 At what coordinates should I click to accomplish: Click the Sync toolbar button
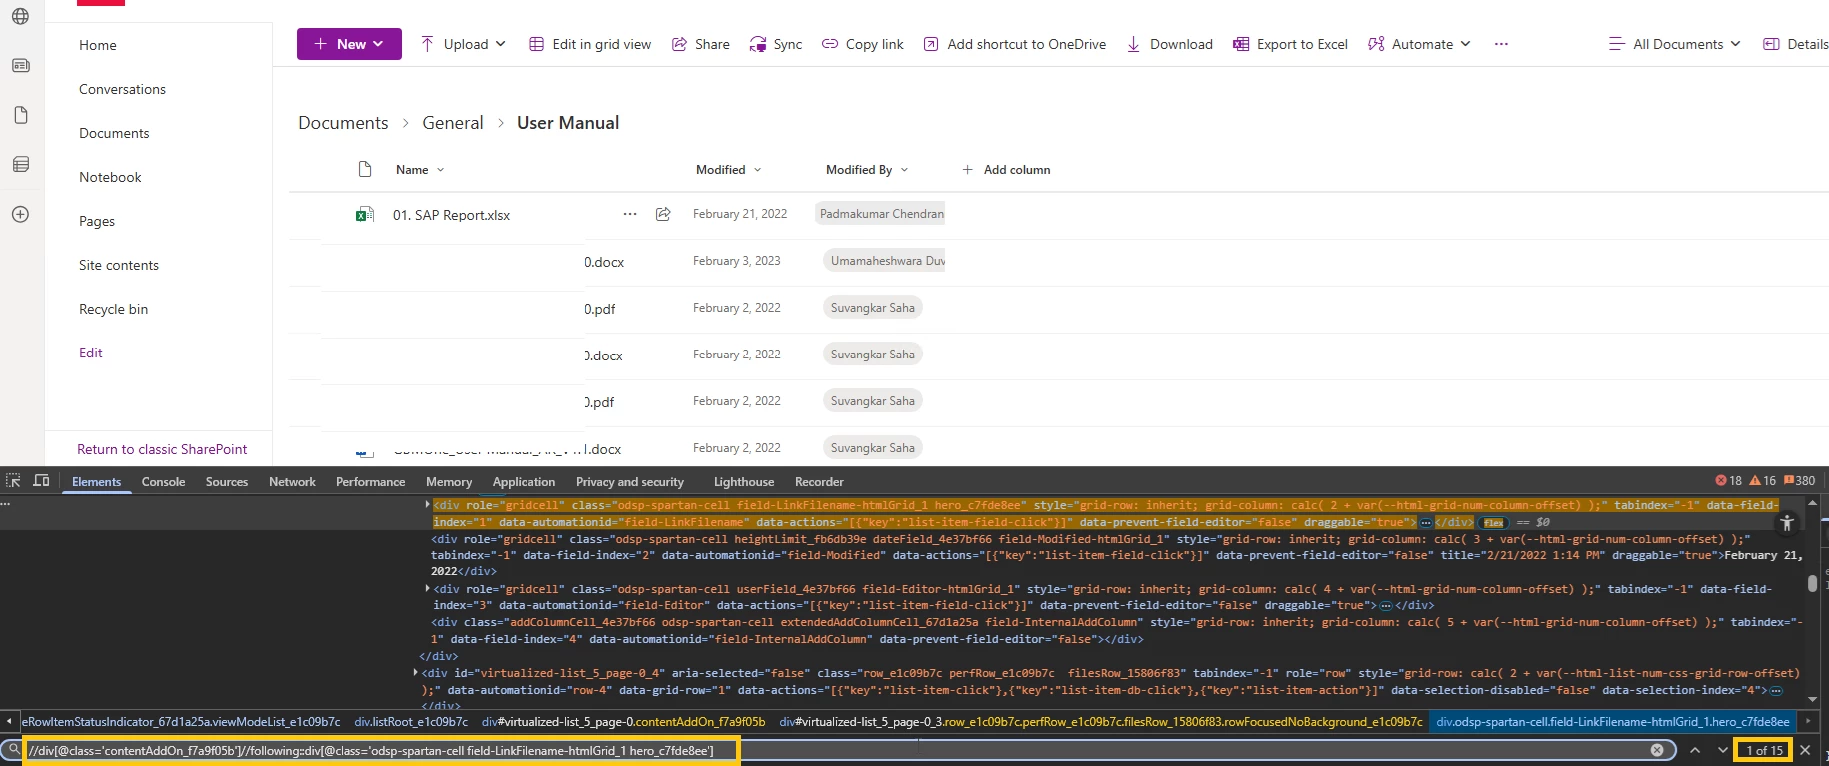tap(776, 44)
